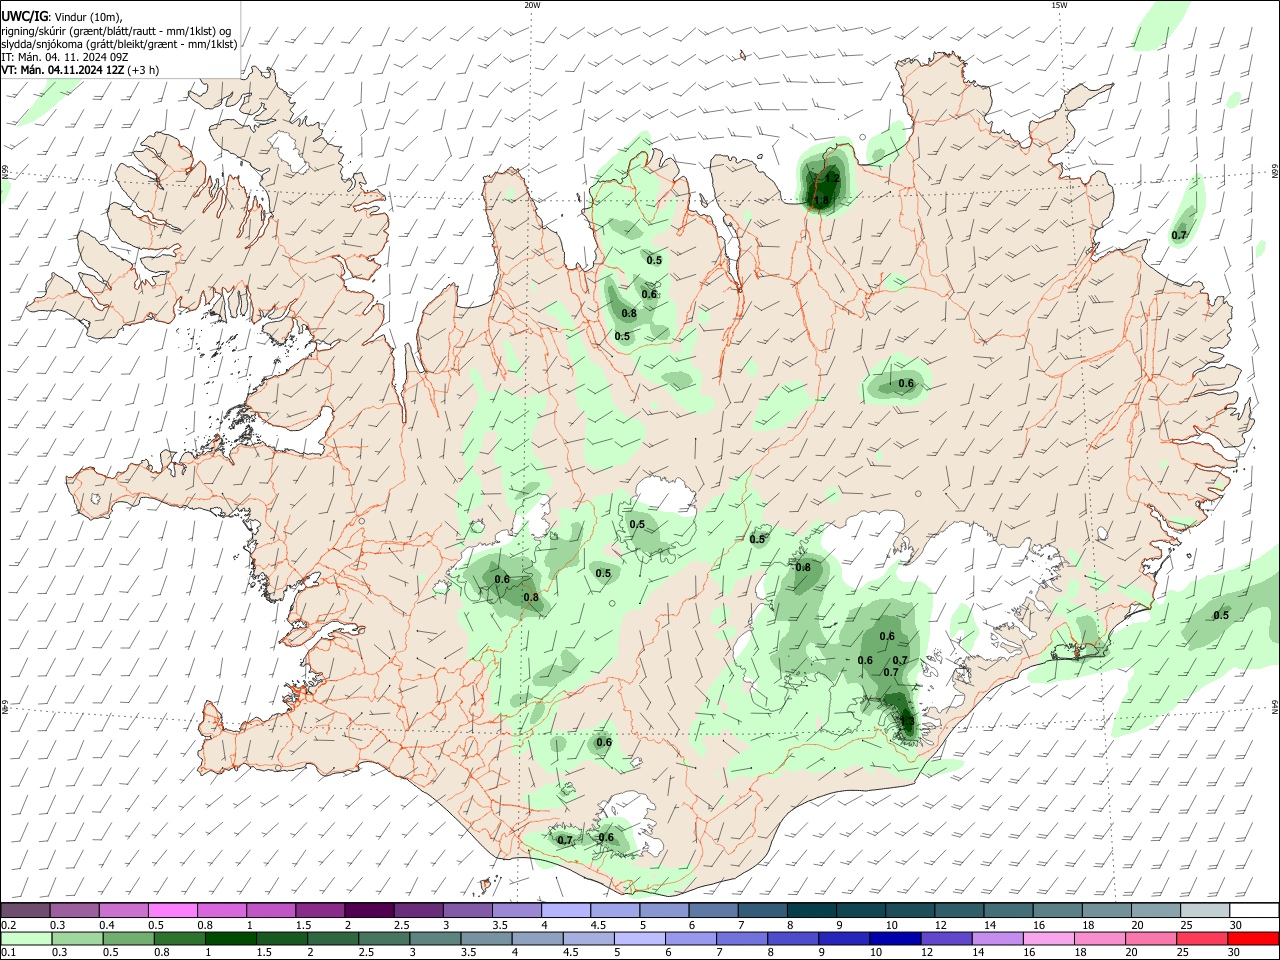Click the 'VT: Mán. 04.11.2024 12Z (+3 h)' line
Image resolution: width=1280 pixels, height=960 pixels.
coord(80,70)
